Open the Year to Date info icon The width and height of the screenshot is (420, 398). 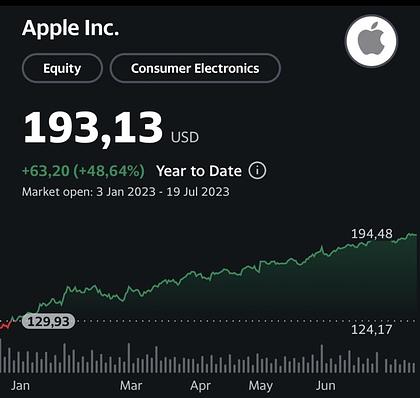point(257,171)
